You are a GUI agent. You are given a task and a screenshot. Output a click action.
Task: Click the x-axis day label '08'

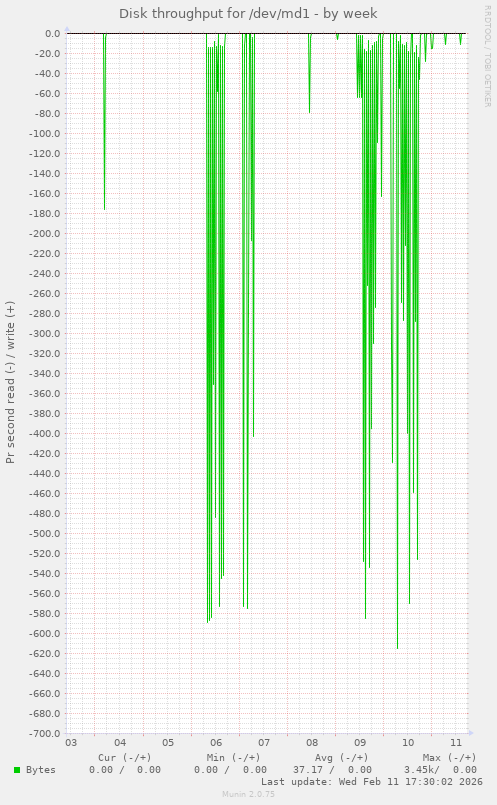[x=312, y=743]
